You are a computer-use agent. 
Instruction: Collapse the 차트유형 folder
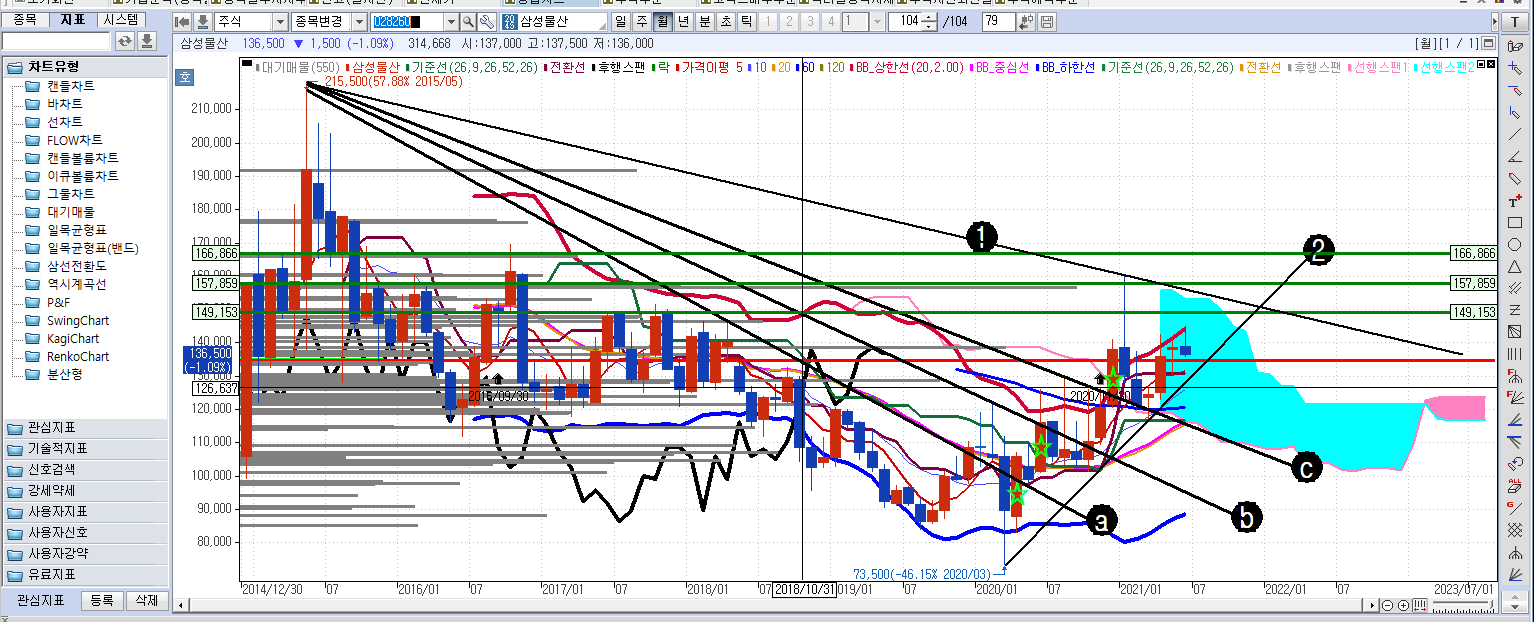click(x=84, y=67)
